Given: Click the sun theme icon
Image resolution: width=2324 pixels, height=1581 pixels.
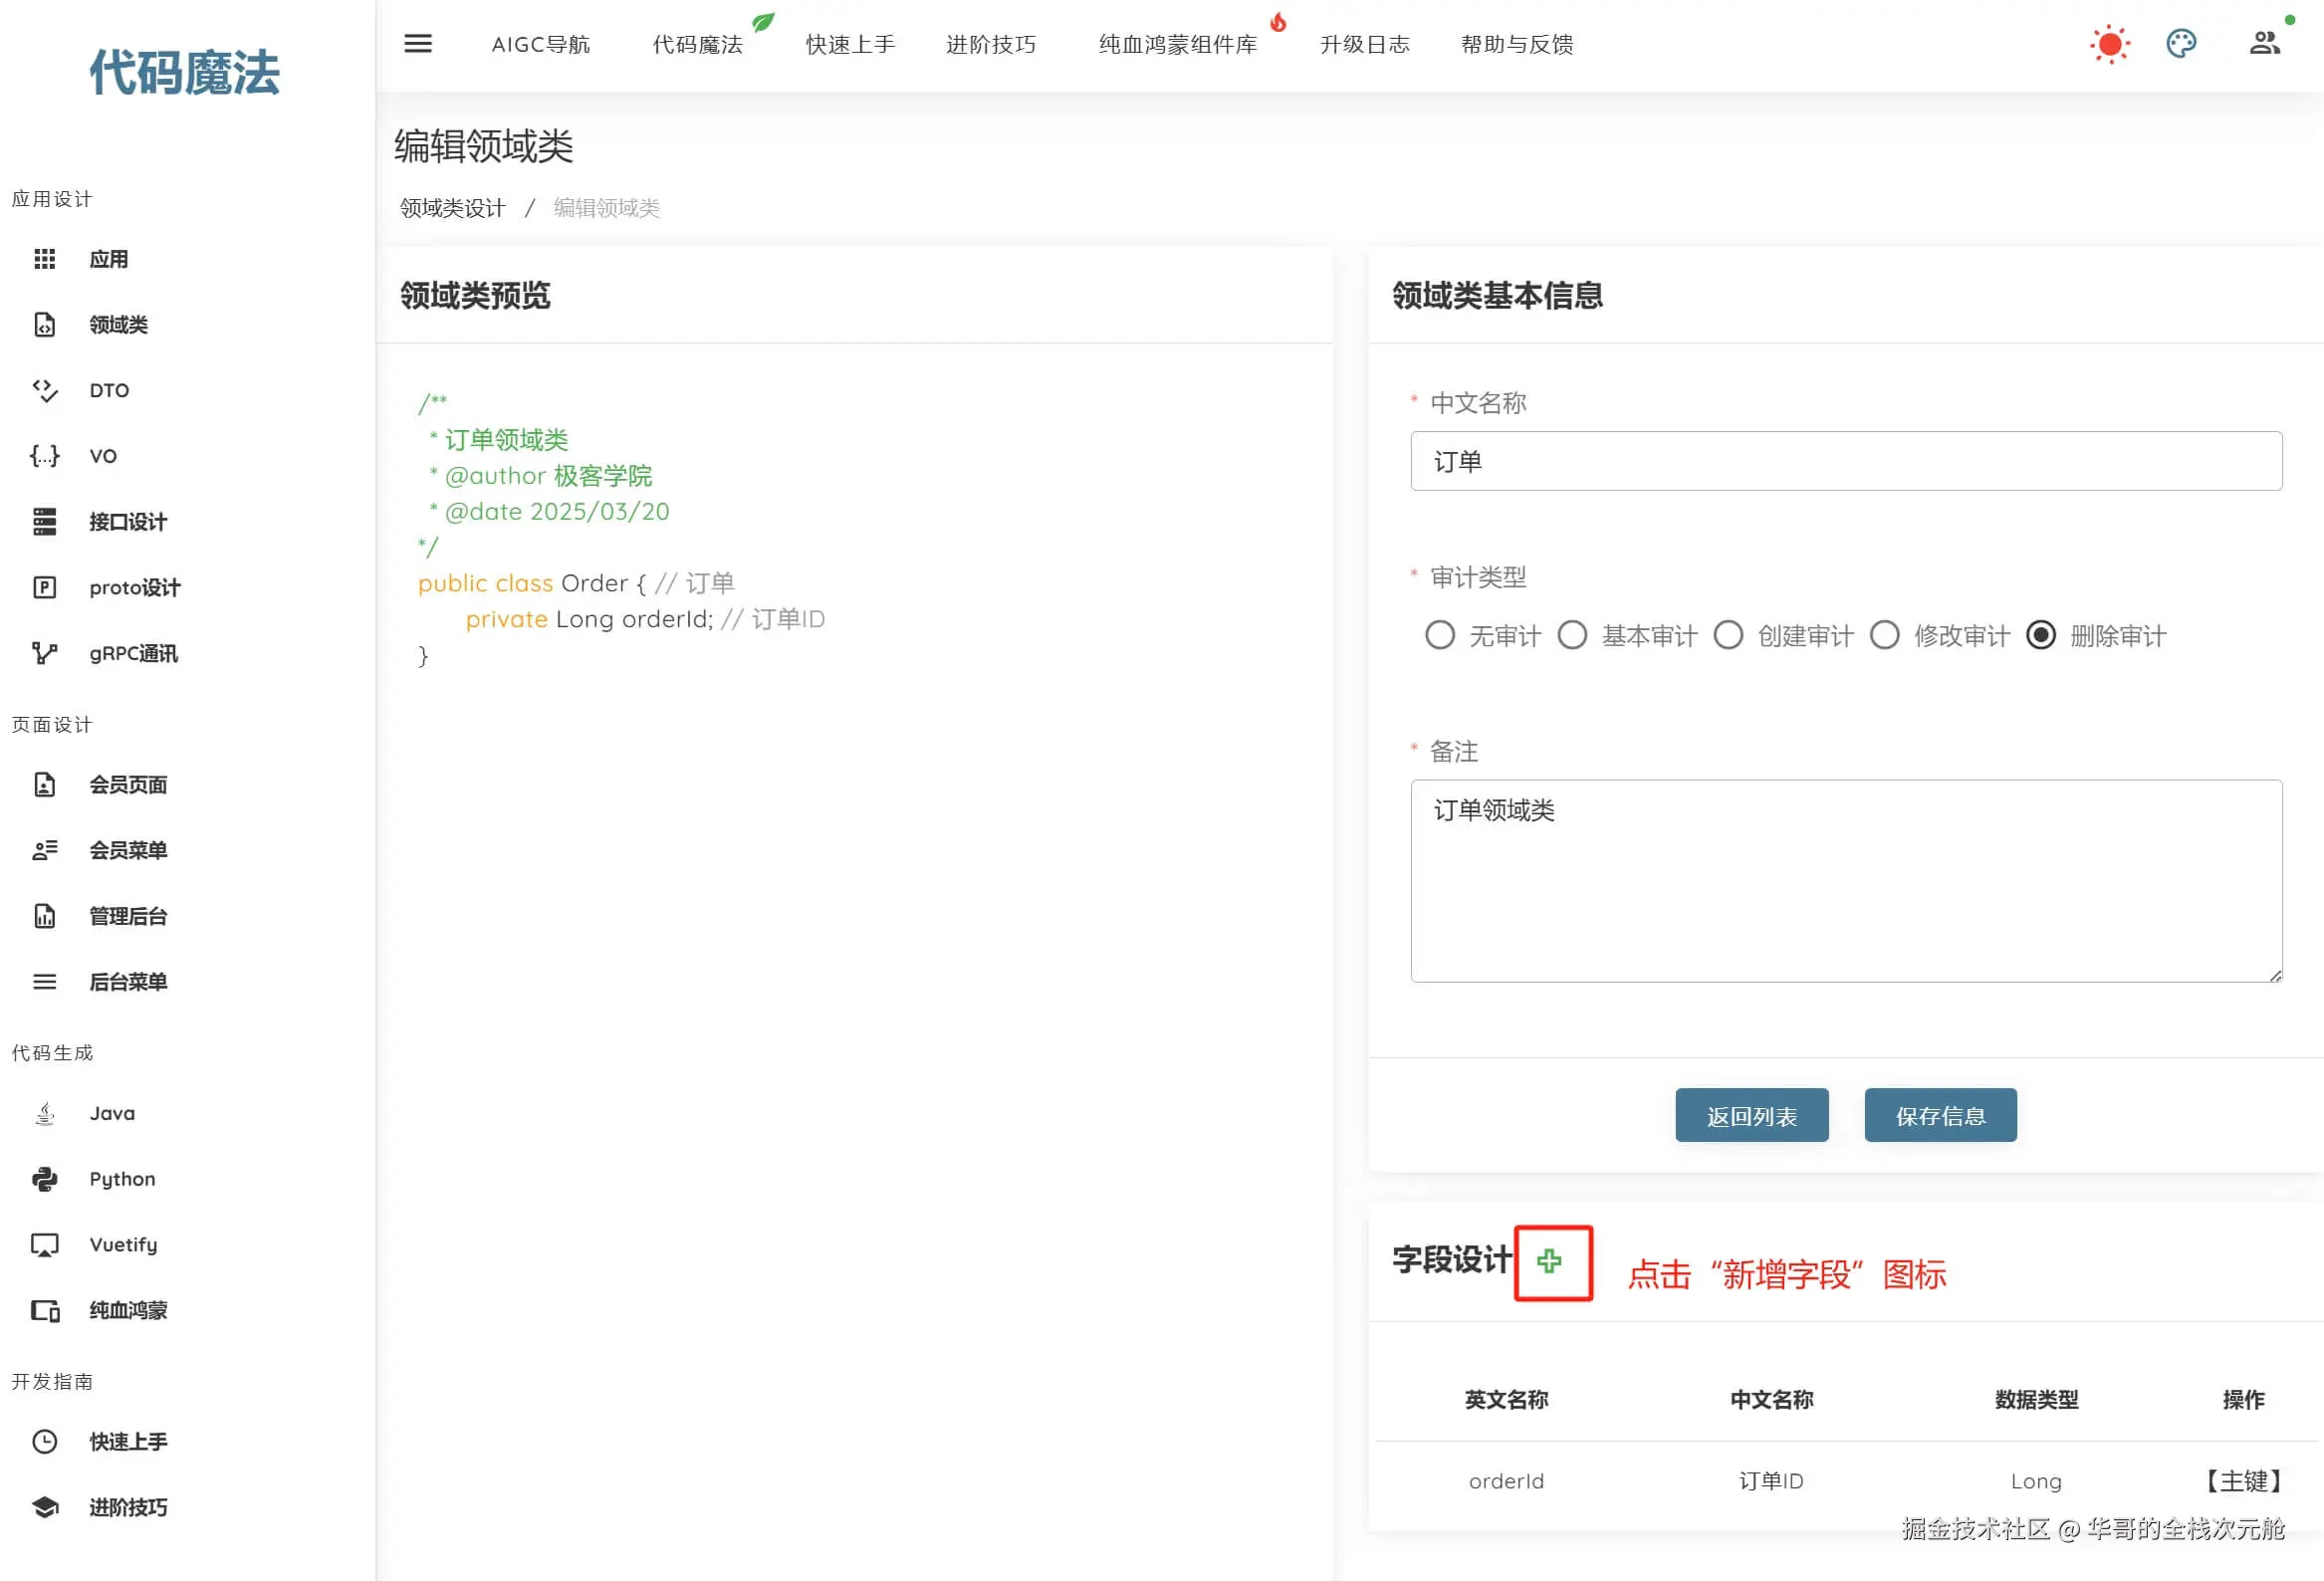Looking at the screenshot, I should 2109,44.
